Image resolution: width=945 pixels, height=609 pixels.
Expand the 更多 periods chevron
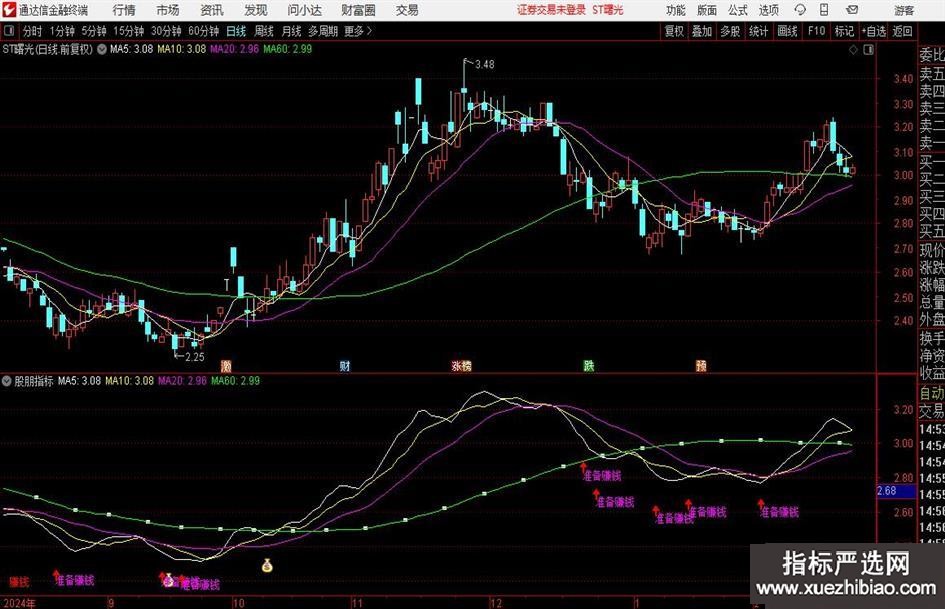pyautogui.click(x=369, y=31)
